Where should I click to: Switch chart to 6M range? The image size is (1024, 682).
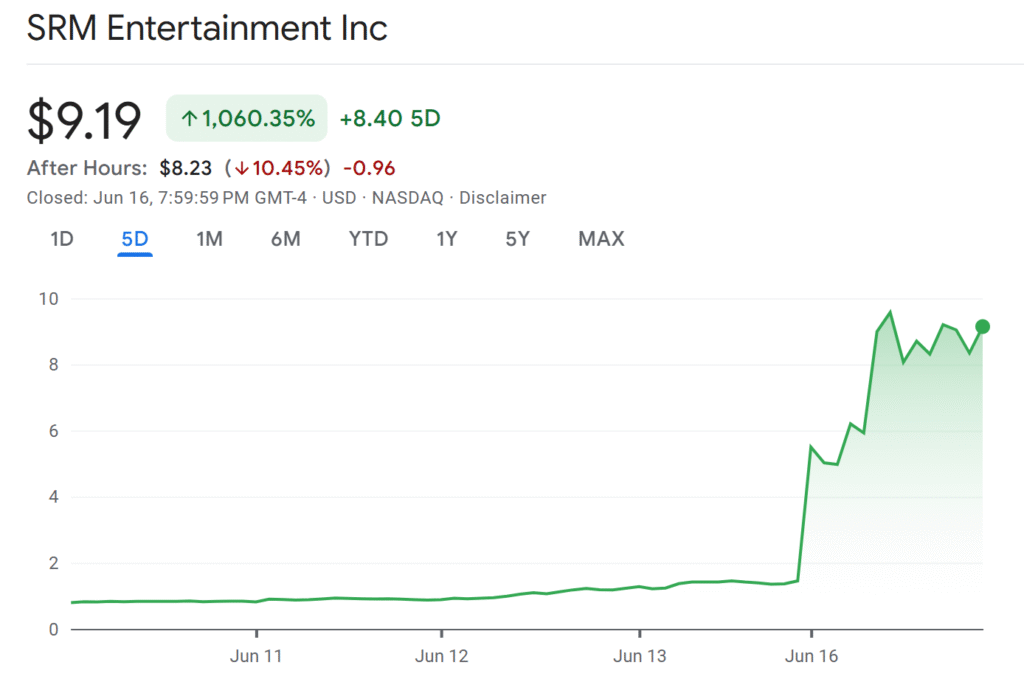(285, 239)
